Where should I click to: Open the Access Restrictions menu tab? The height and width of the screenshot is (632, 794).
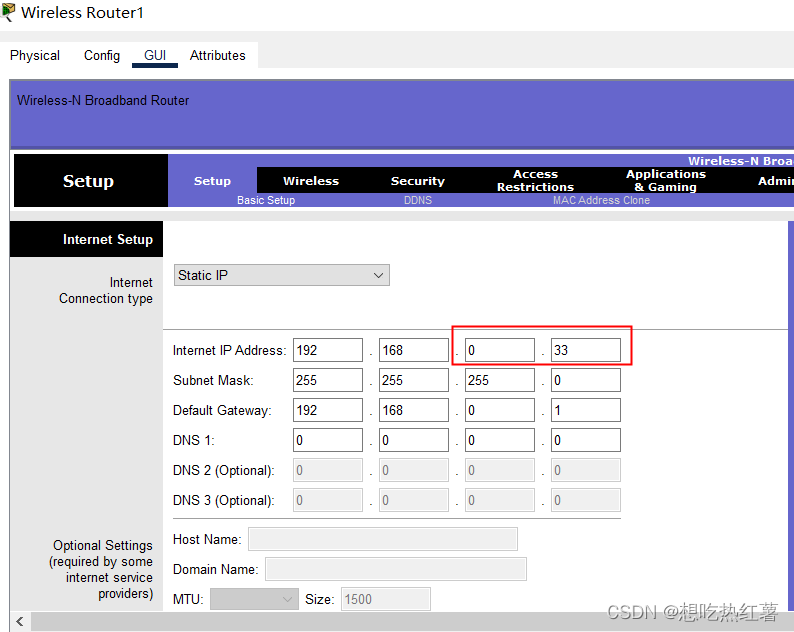[535, 181]
